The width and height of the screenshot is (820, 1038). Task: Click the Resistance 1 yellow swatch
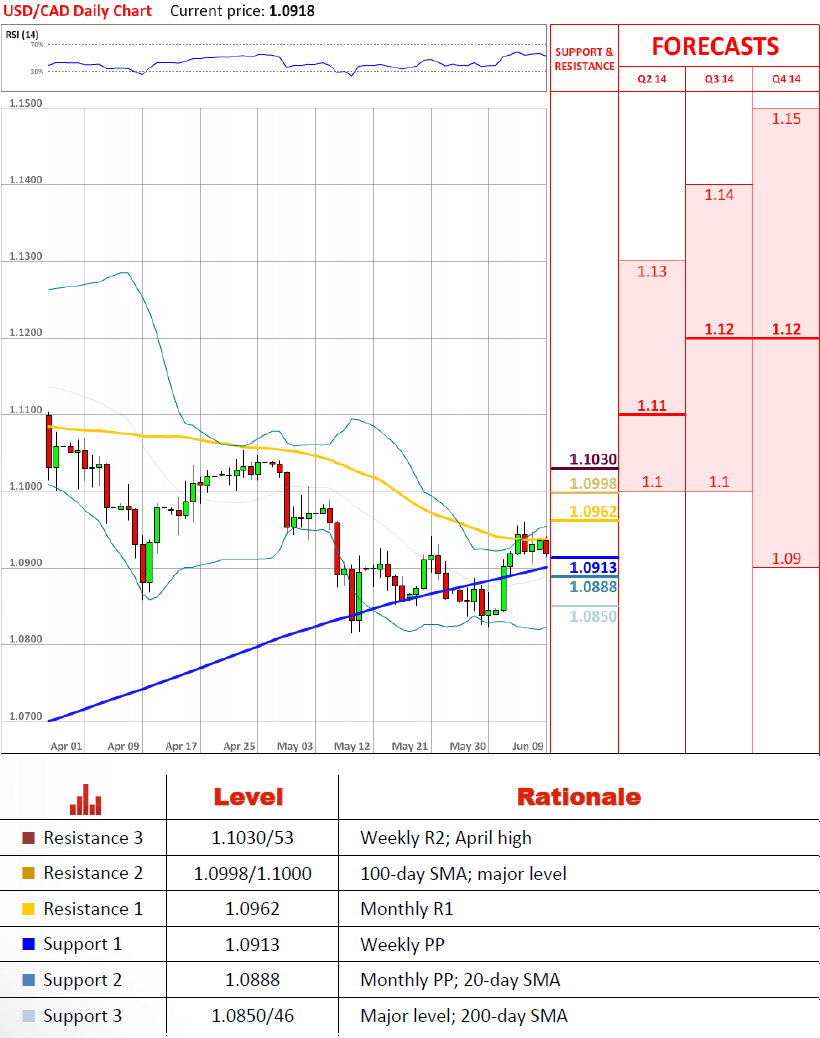(28, 909)
